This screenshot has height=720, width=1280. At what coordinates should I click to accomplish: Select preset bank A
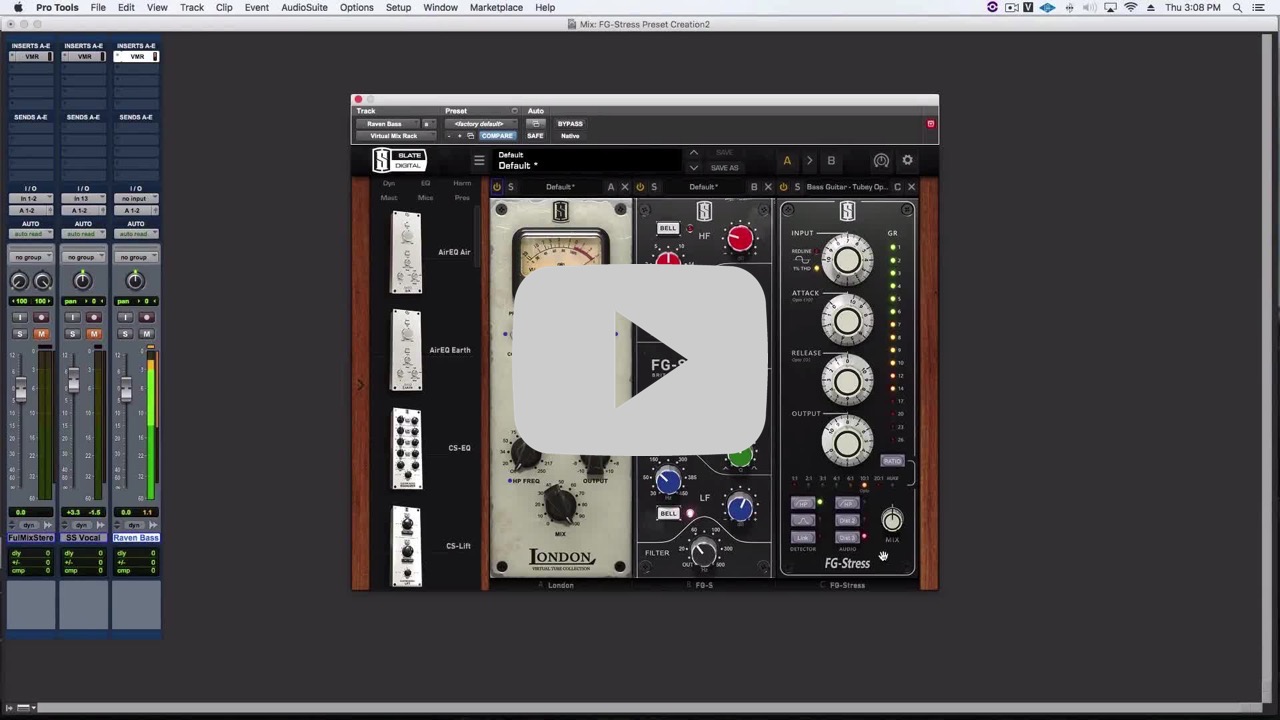tap(787, 161)
